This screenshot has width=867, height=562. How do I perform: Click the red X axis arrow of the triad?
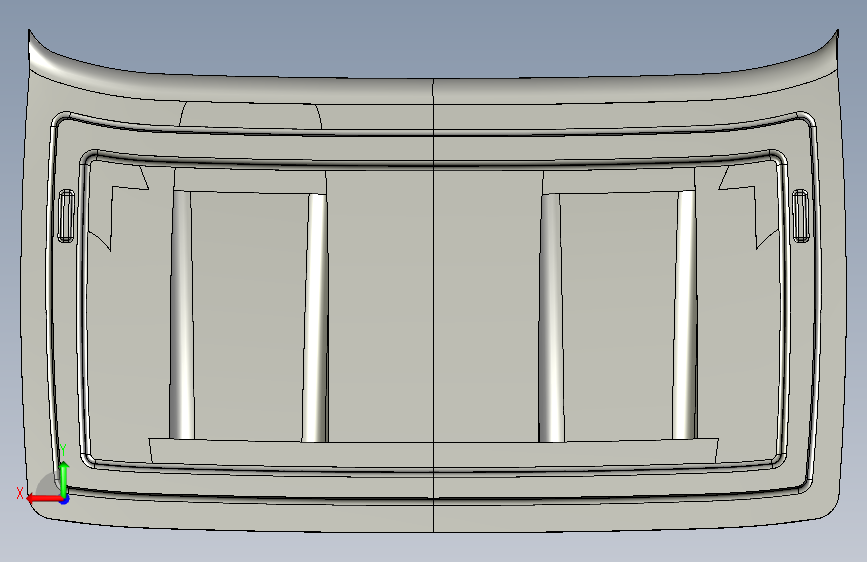[x=44, y=498]
